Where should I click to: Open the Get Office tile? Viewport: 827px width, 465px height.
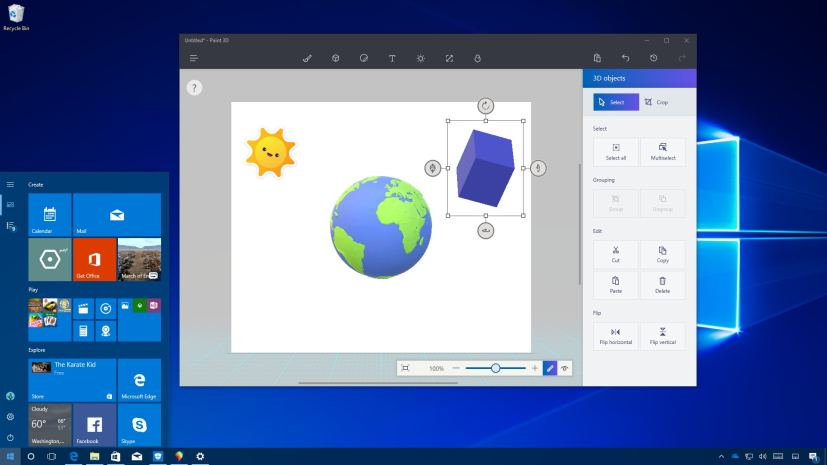click(94, 259)
